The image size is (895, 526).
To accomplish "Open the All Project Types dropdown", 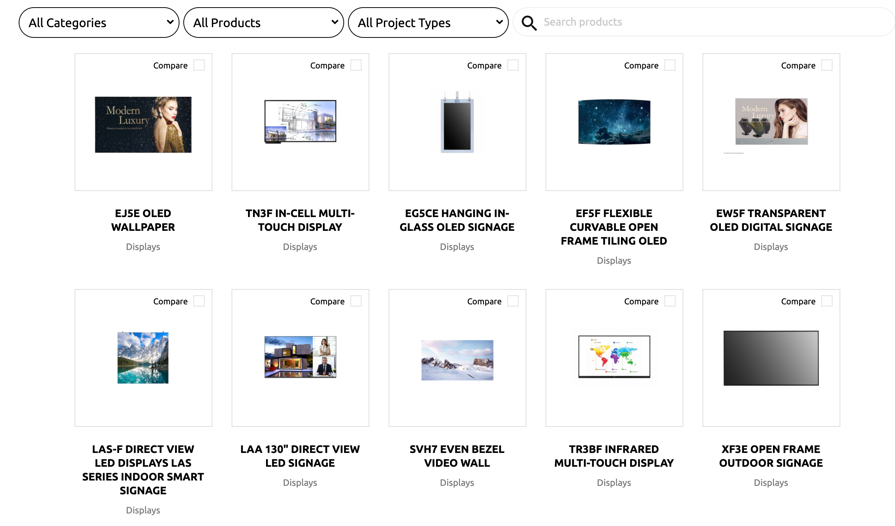I will [x=428, y=22].
